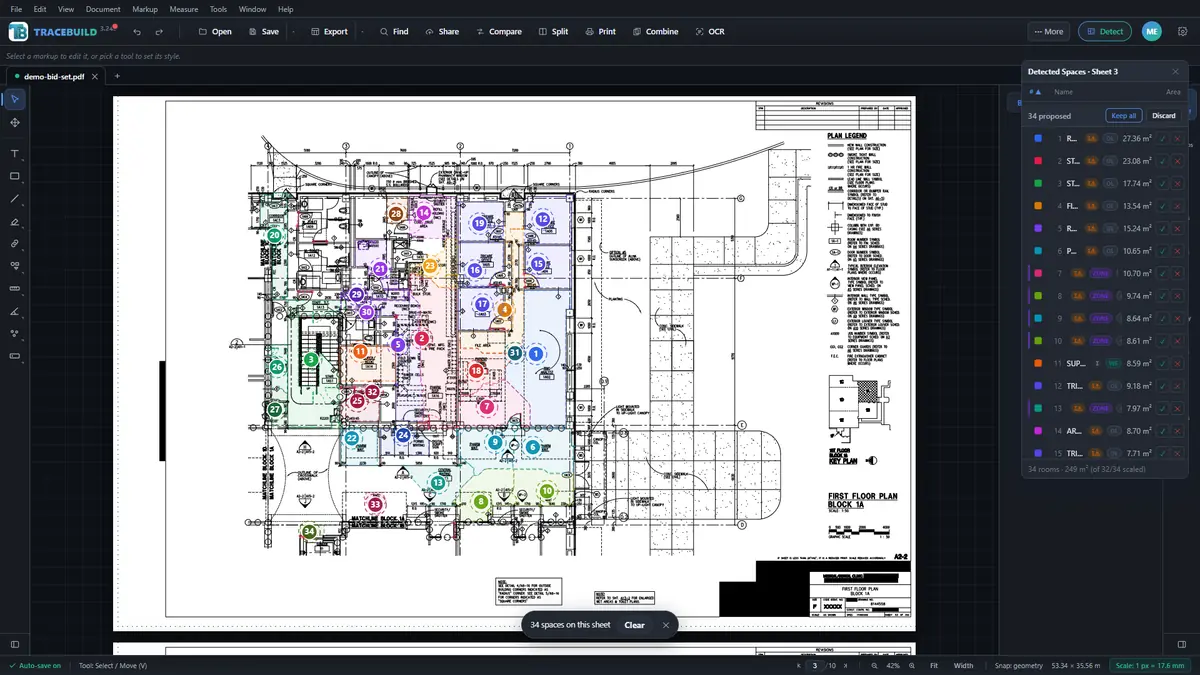The width and height of the screenshot is (1200, 675).
Task: Select the bottom rounded-rectangle tool
Action: 14,356
